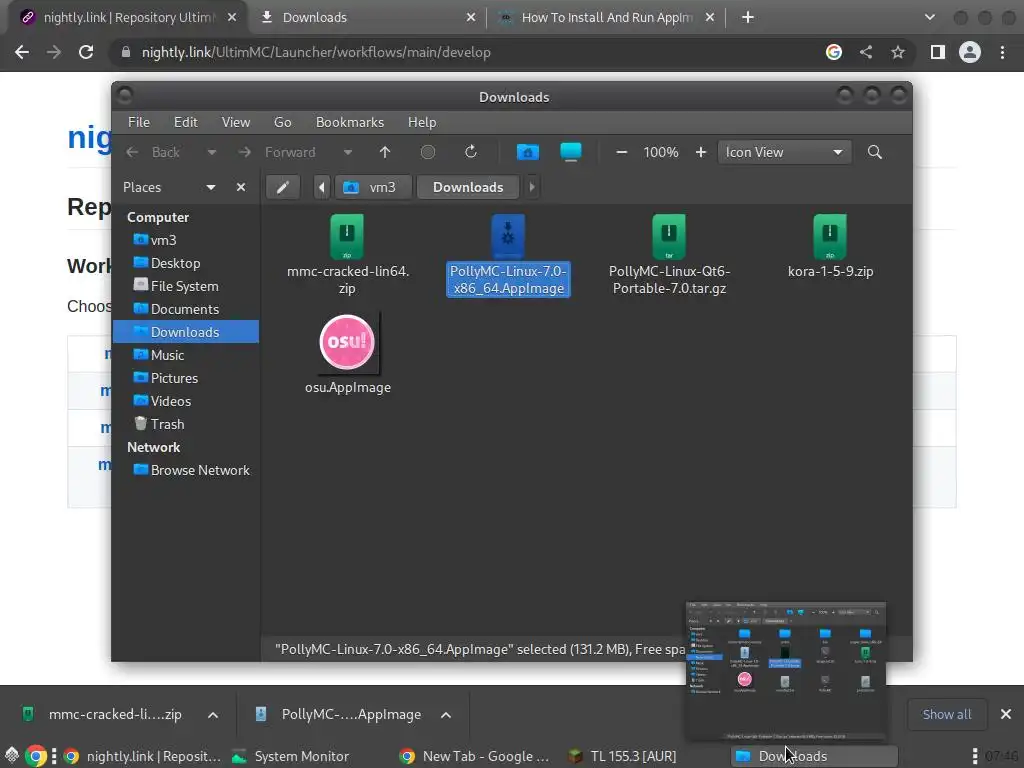1024x768 pixels.
Task: Open the mmc-cracked-lin64.zip file icon
Action: pos(347,236)
